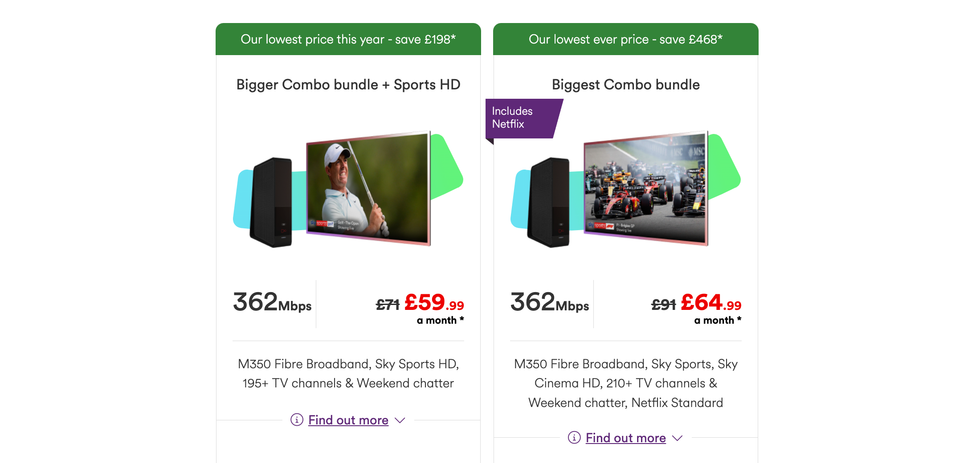
Task: Select the black router hub in Biggest Combo bundle
Action: pos(548,201)
